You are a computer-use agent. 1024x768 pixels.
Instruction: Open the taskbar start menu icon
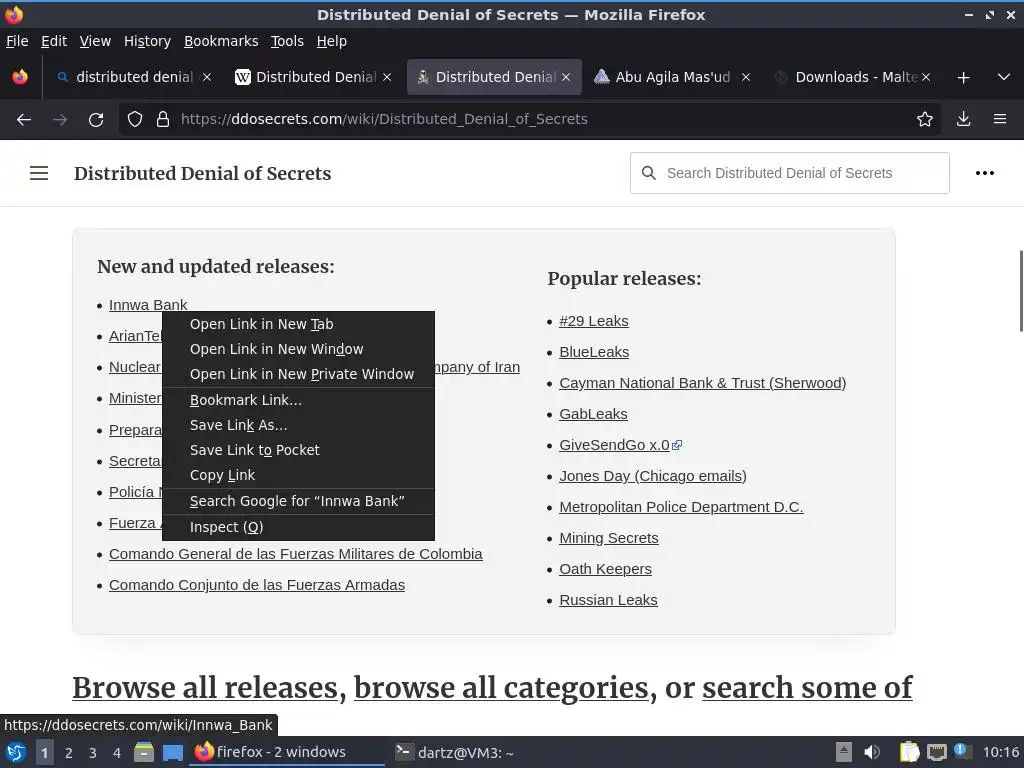pos(16,752)
